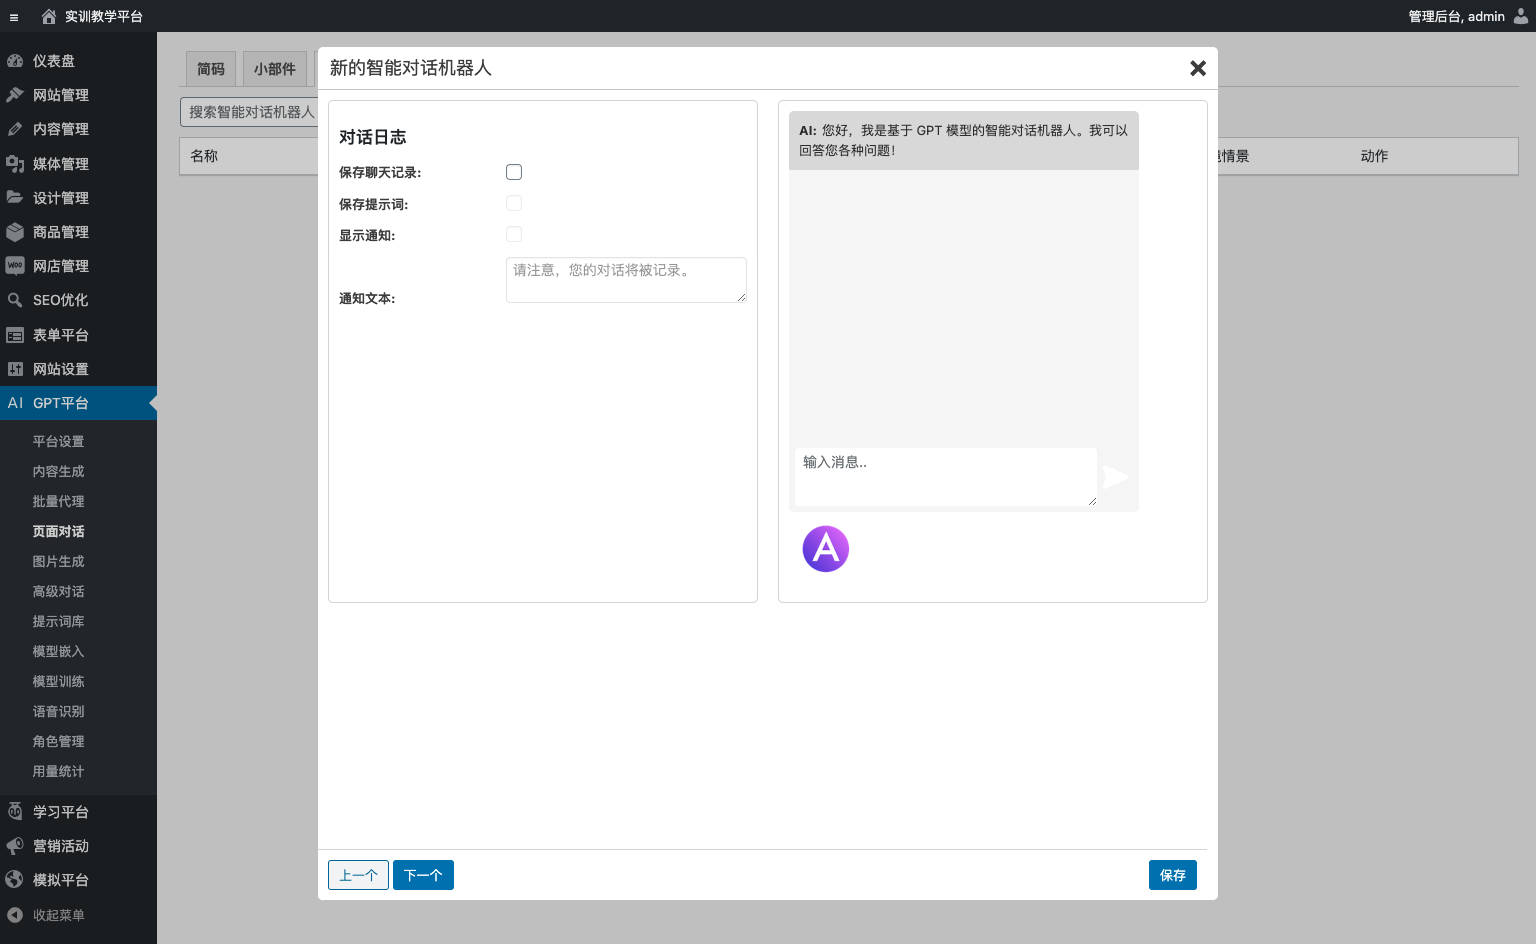The image size is (1536, 944).
Task: Open 高级对话 submenu item
Action: coord(58,591)
